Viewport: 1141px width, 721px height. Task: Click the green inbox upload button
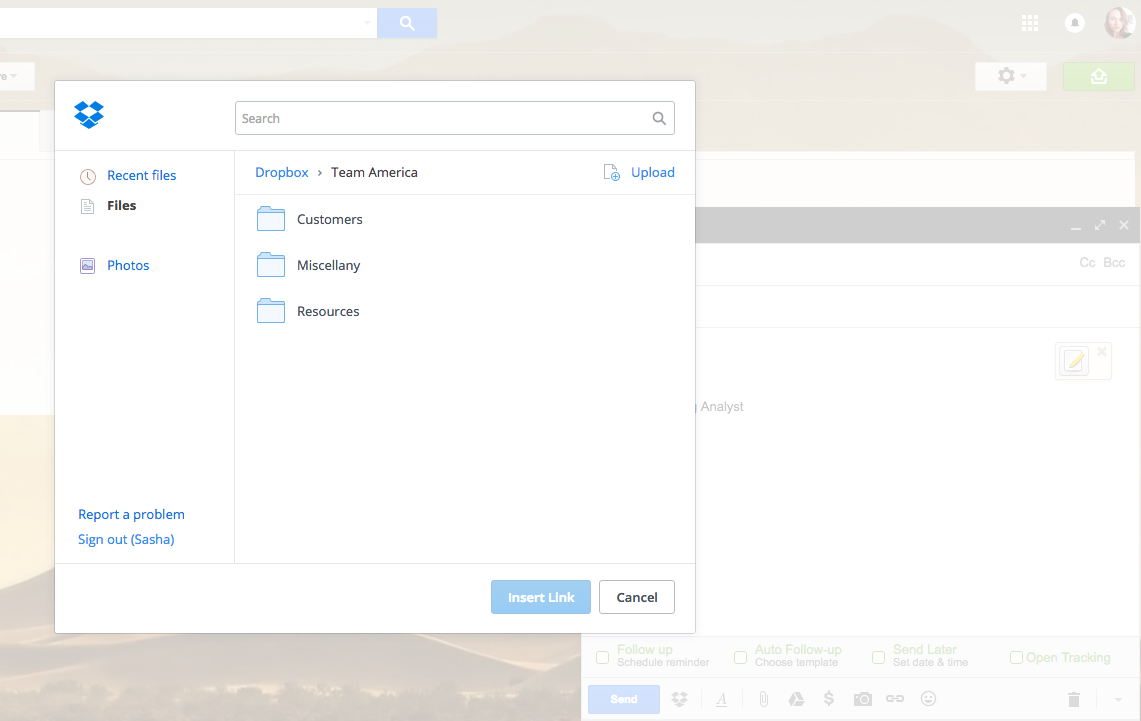[1099, 76]
